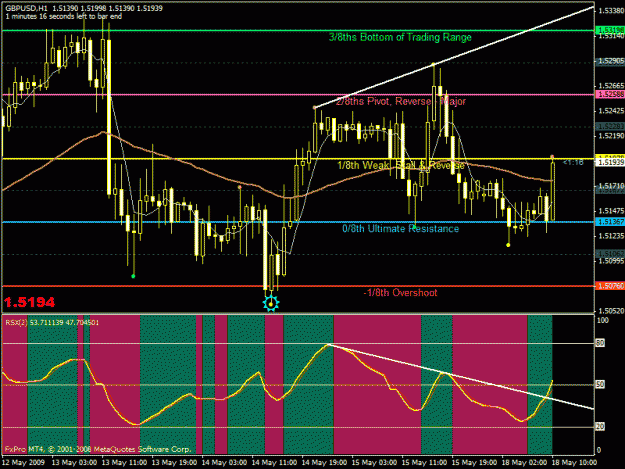Click the white 1.51939 current price tag

pos(610,162)
